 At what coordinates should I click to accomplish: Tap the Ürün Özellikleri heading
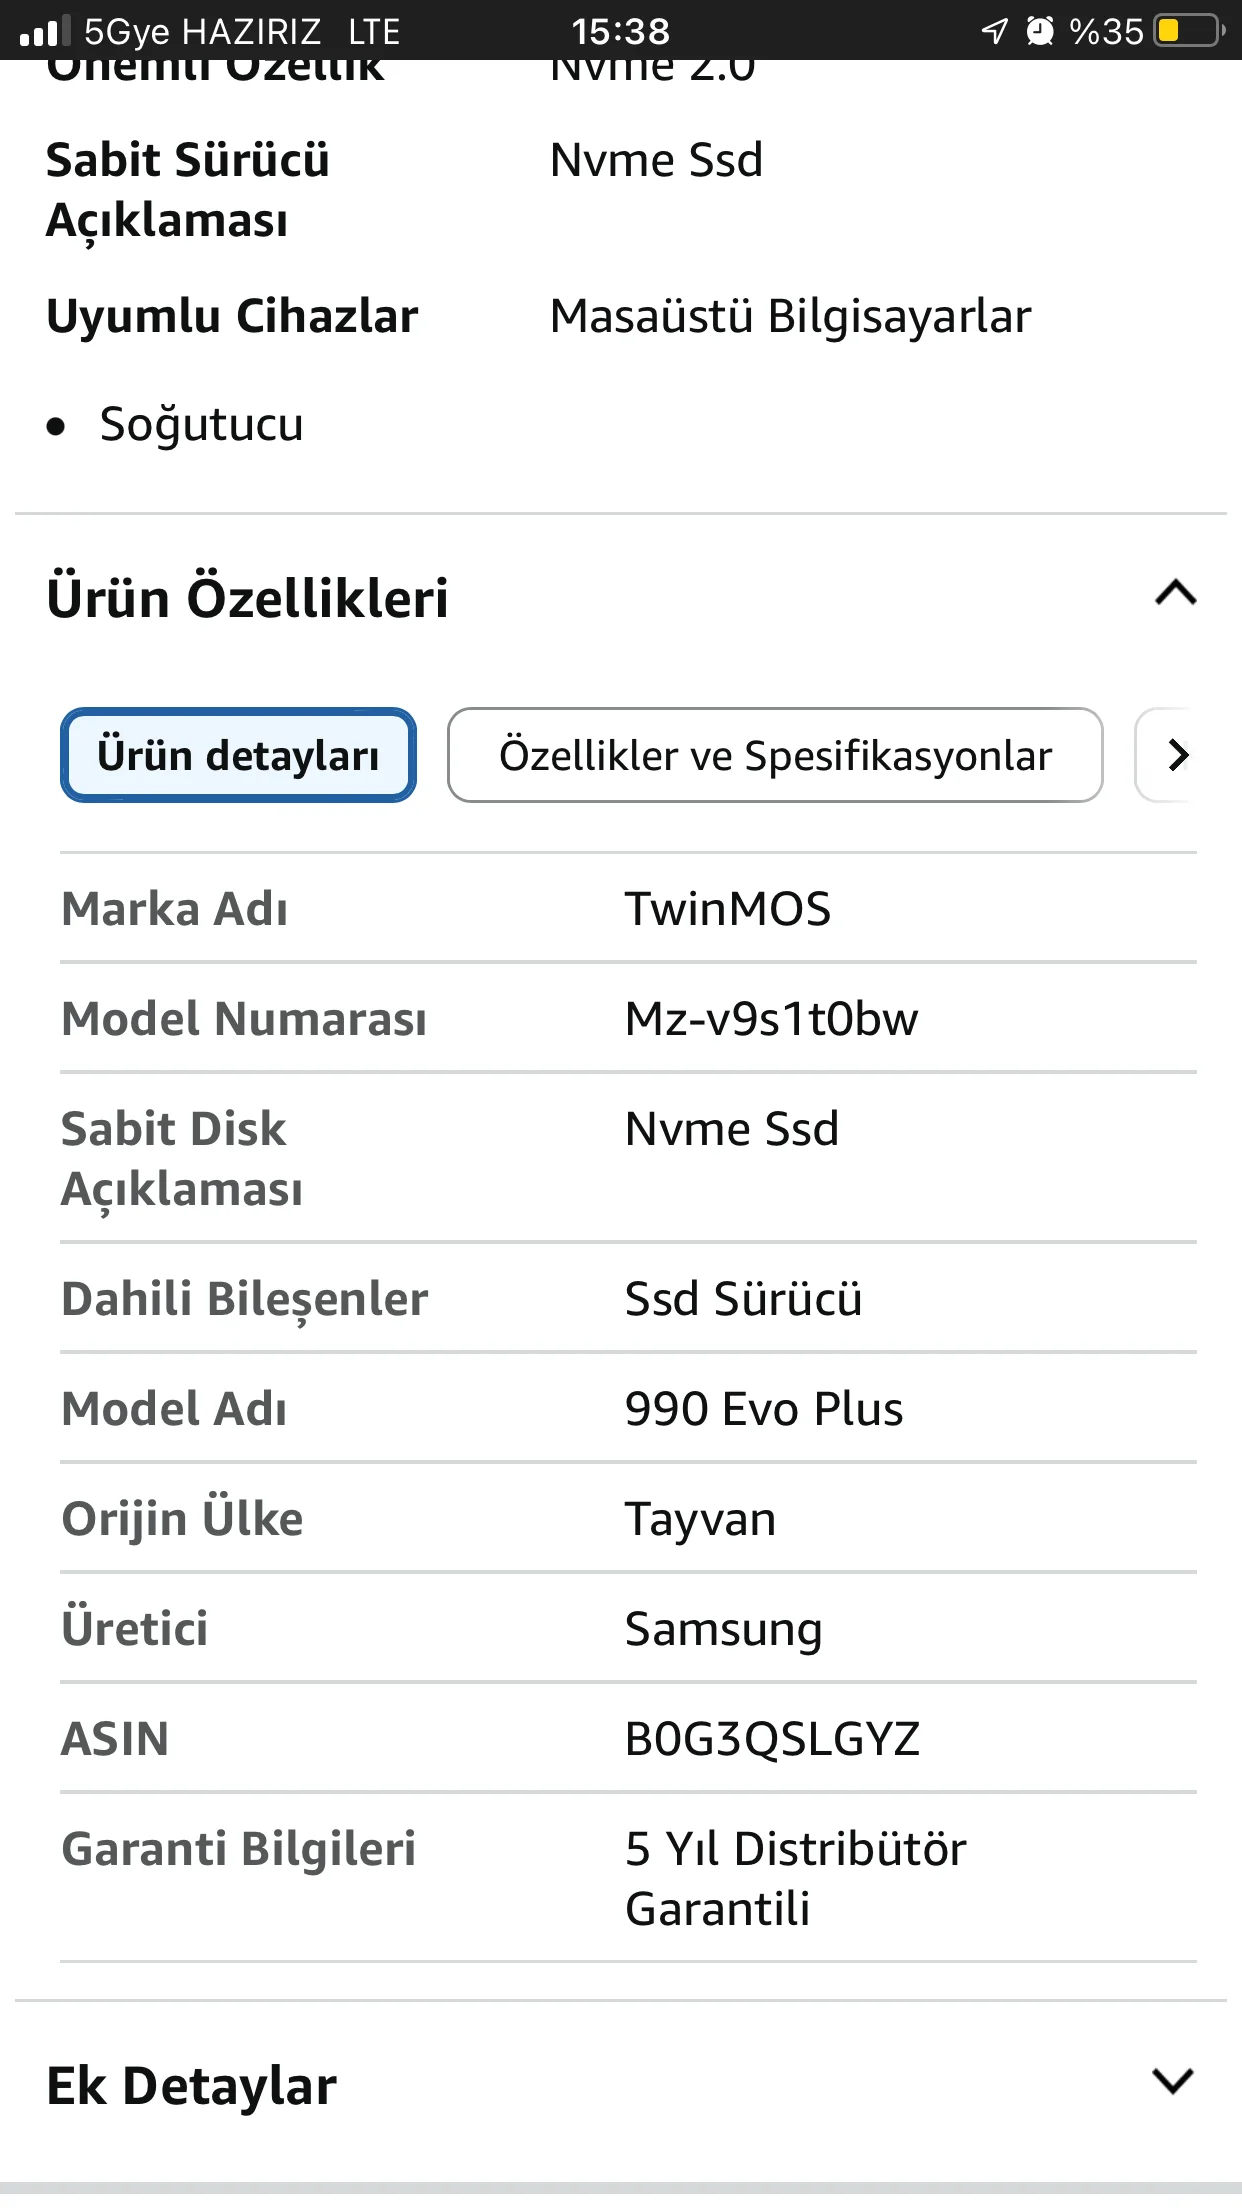pyautogui.click(x=247, y=597)
